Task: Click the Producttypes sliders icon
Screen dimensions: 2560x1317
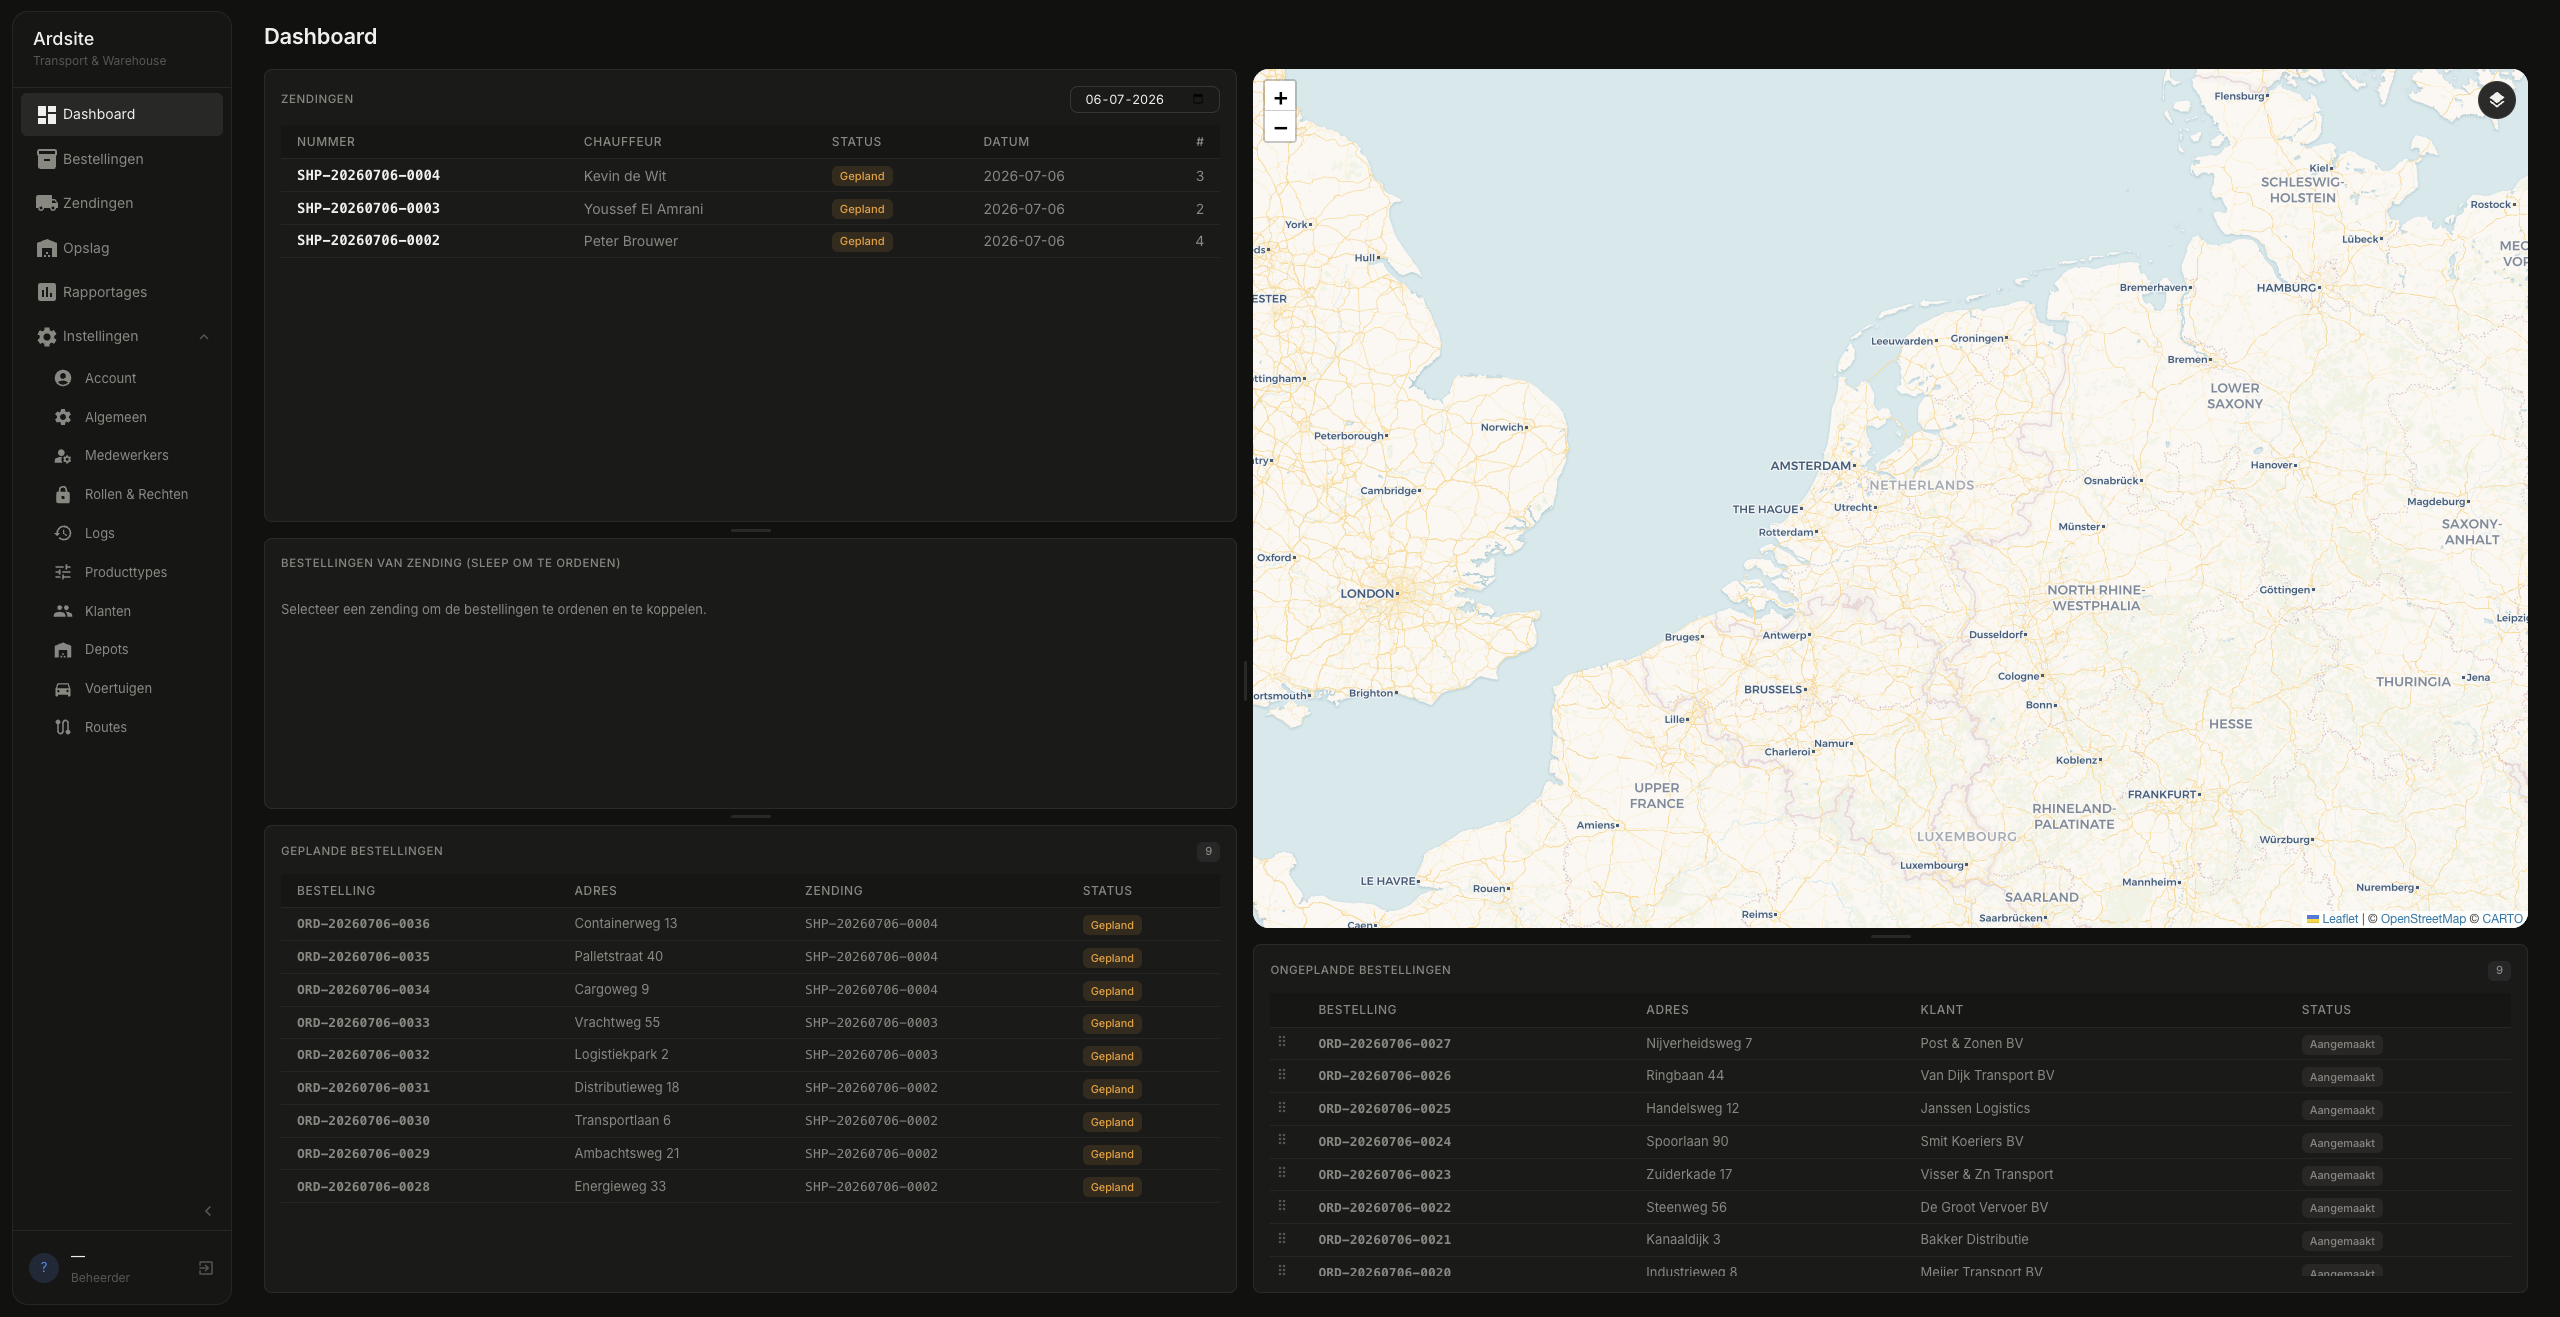Action: point(63,572)
